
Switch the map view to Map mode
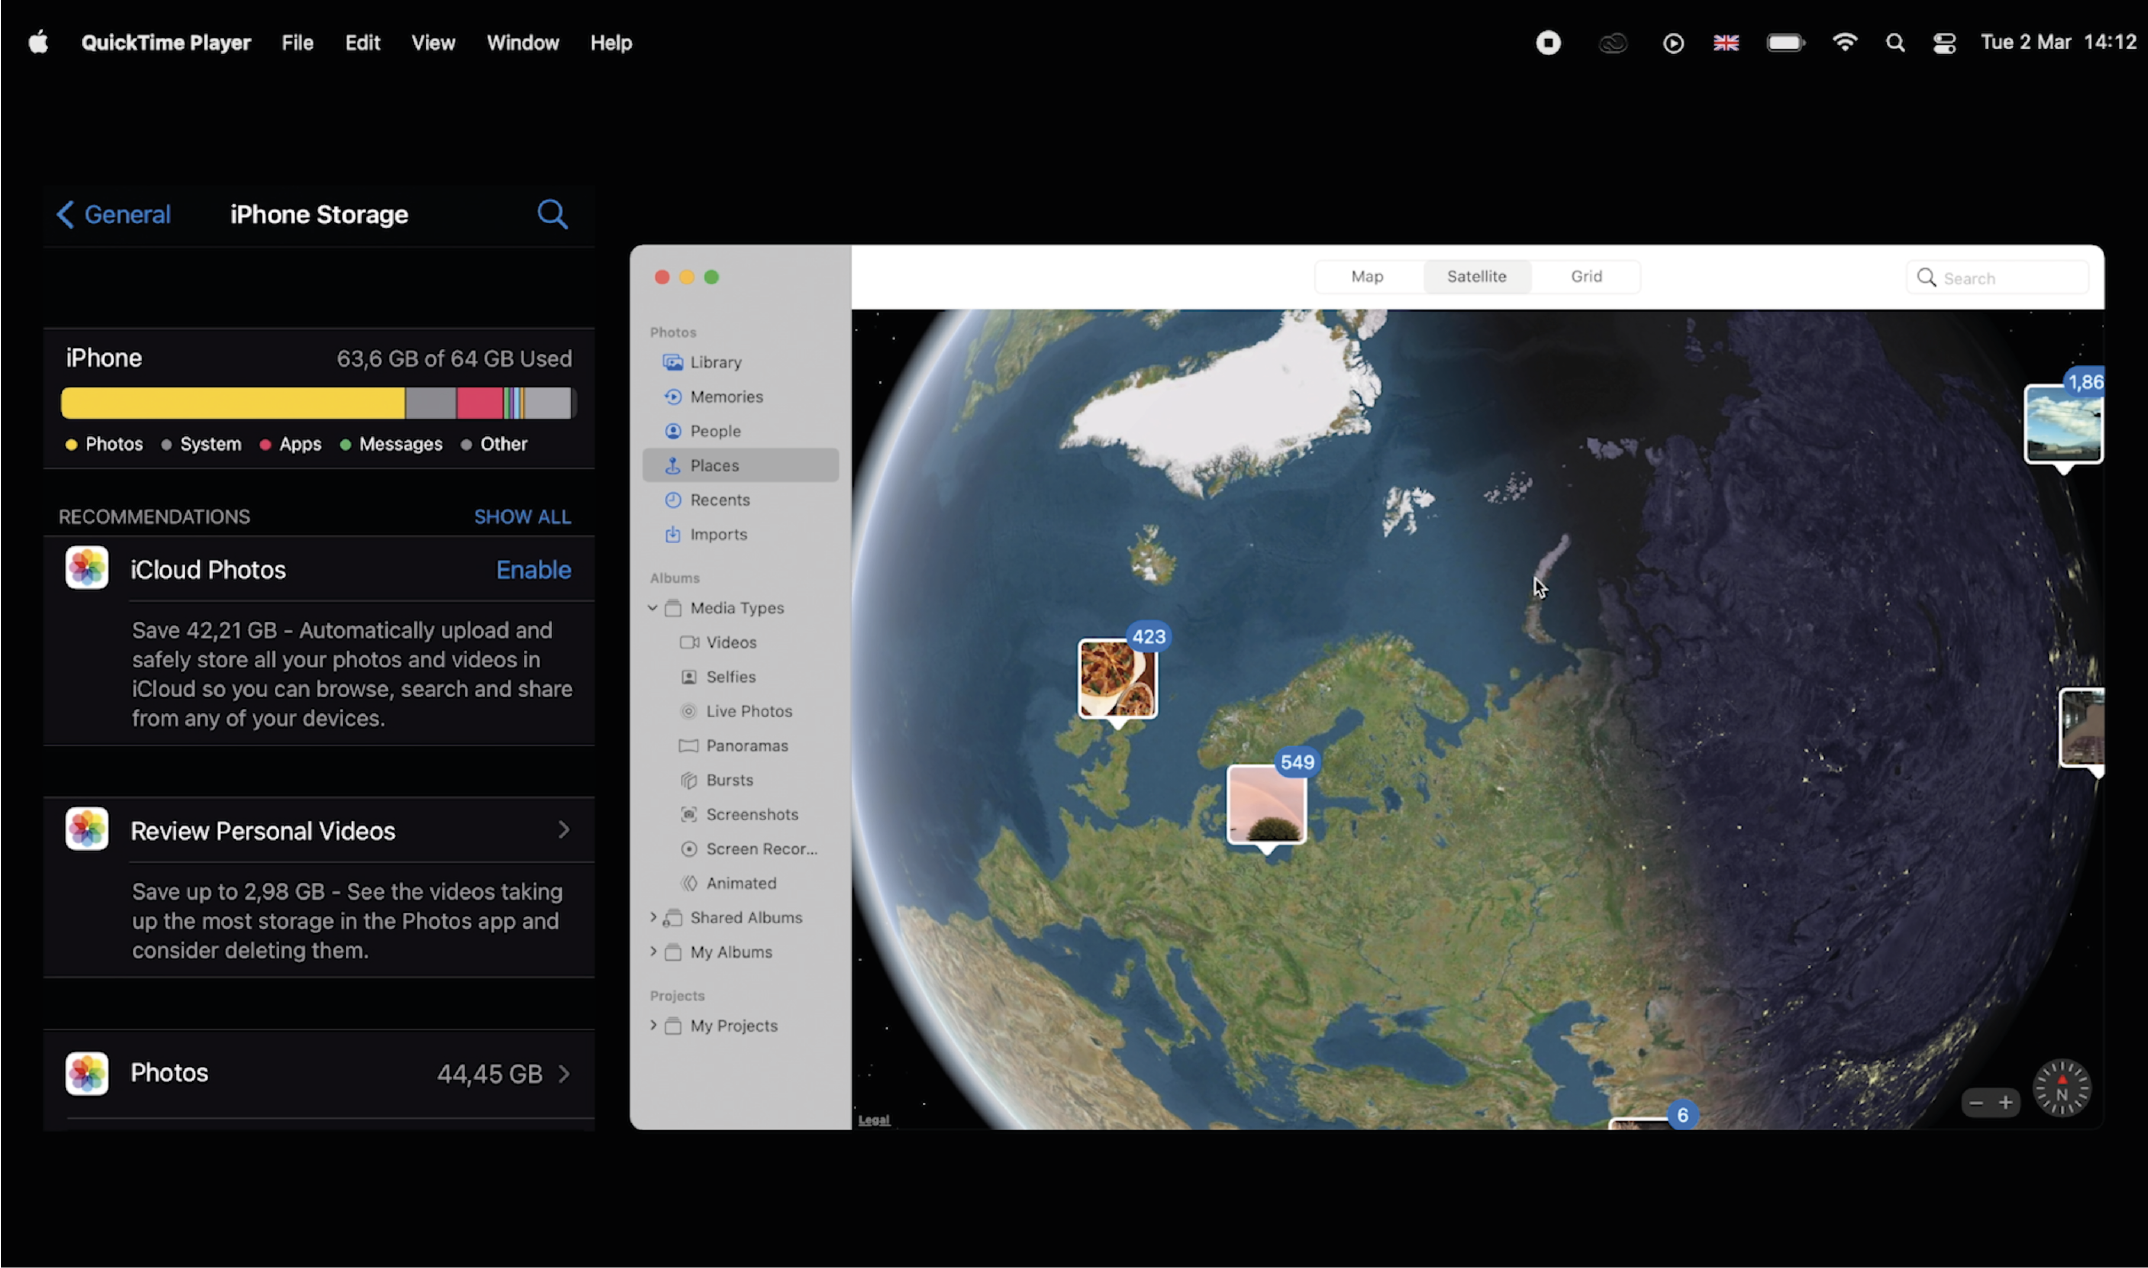[x=1367, y=277]
